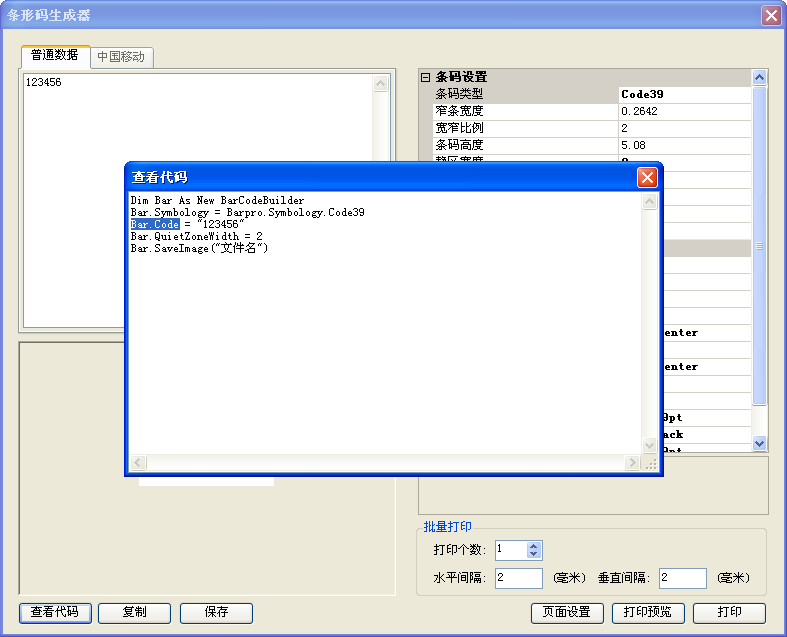
Task: Close the 条形码生成器 main window
Action: [x=770, y=15]
